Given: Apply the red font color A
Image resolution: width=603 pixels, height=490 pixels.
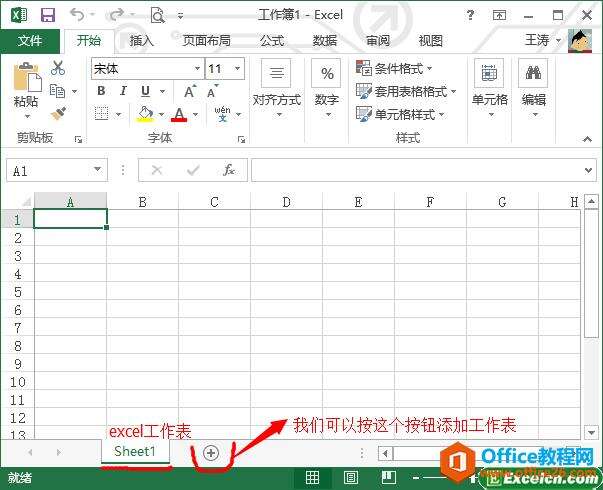Looking at the screenshot, I should pos(179,114).
